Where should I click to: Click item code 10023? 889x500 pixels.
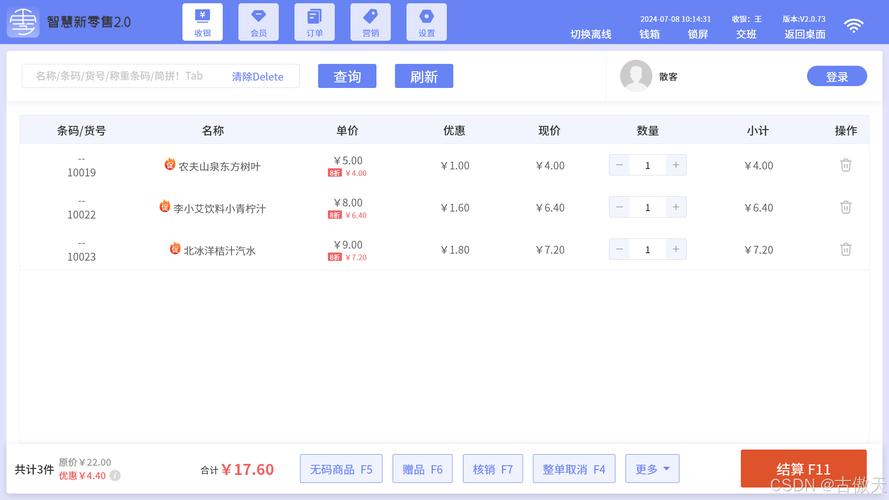(x=82, y=256)
